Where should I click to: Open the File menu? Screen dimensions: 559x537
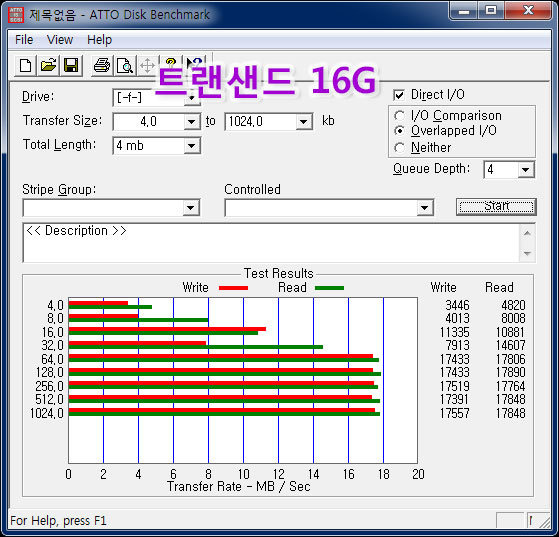click(24, 40)
